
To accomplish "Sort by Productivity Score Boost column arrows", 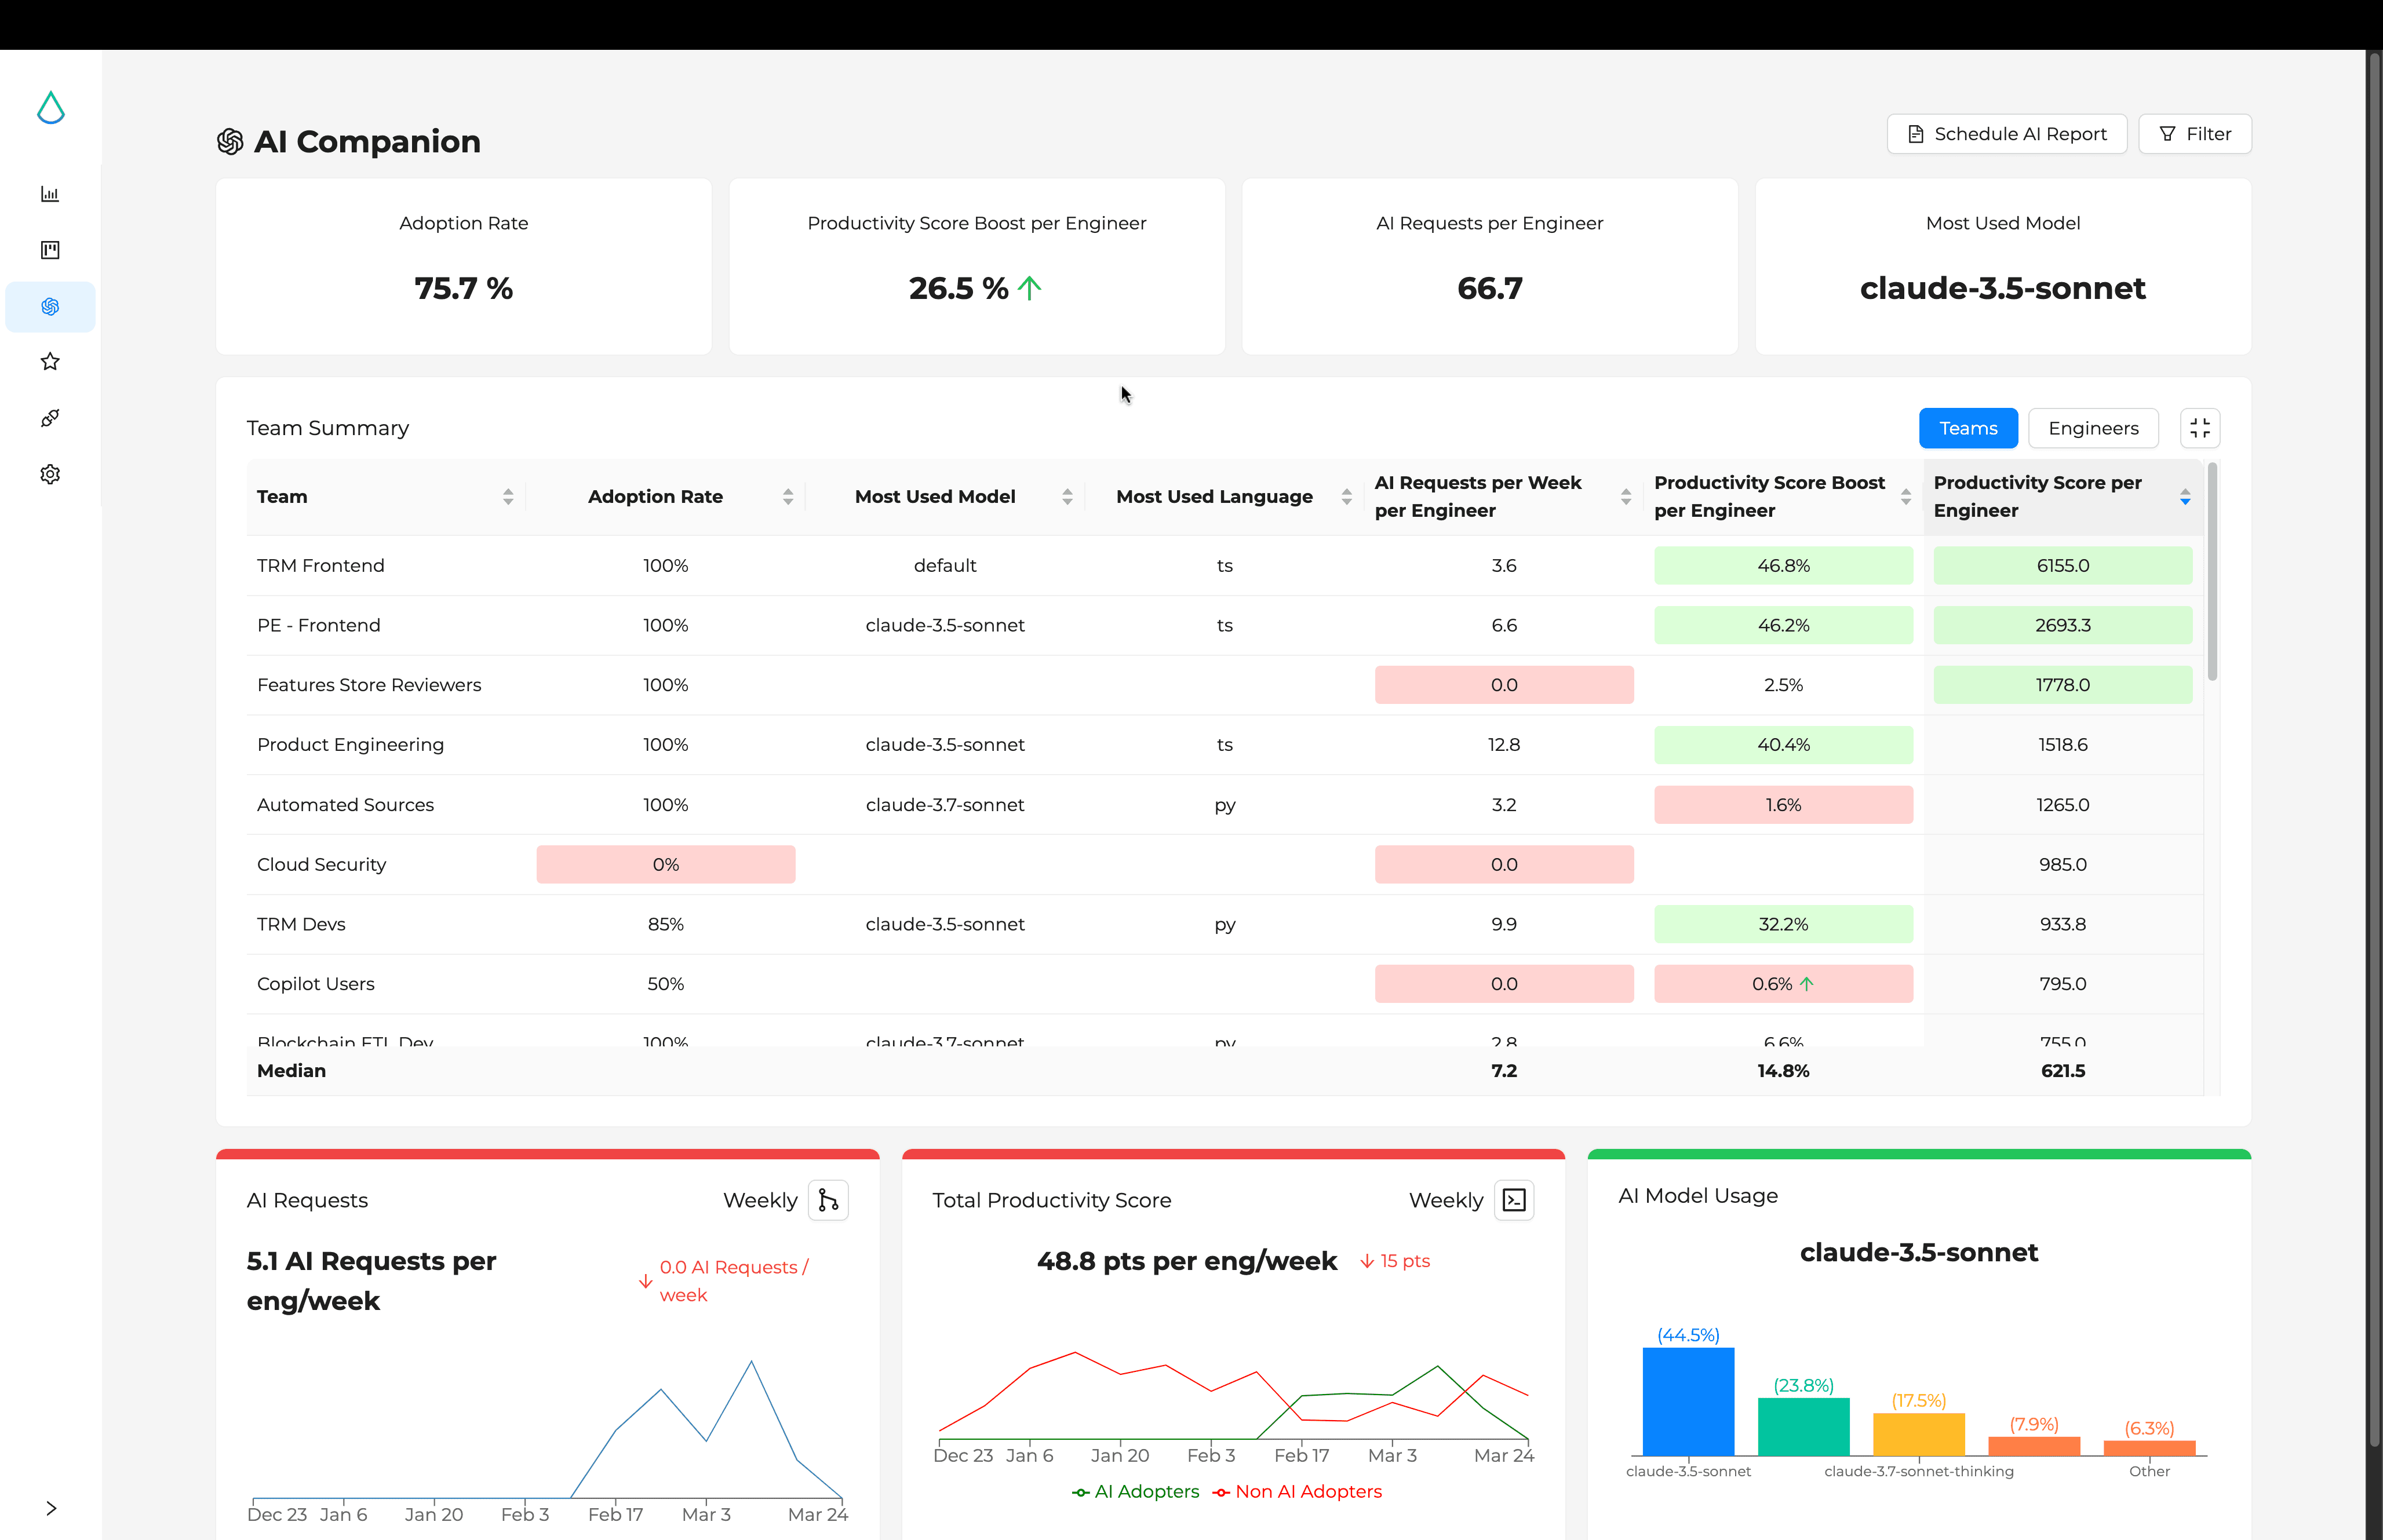I will (1906, 497).
